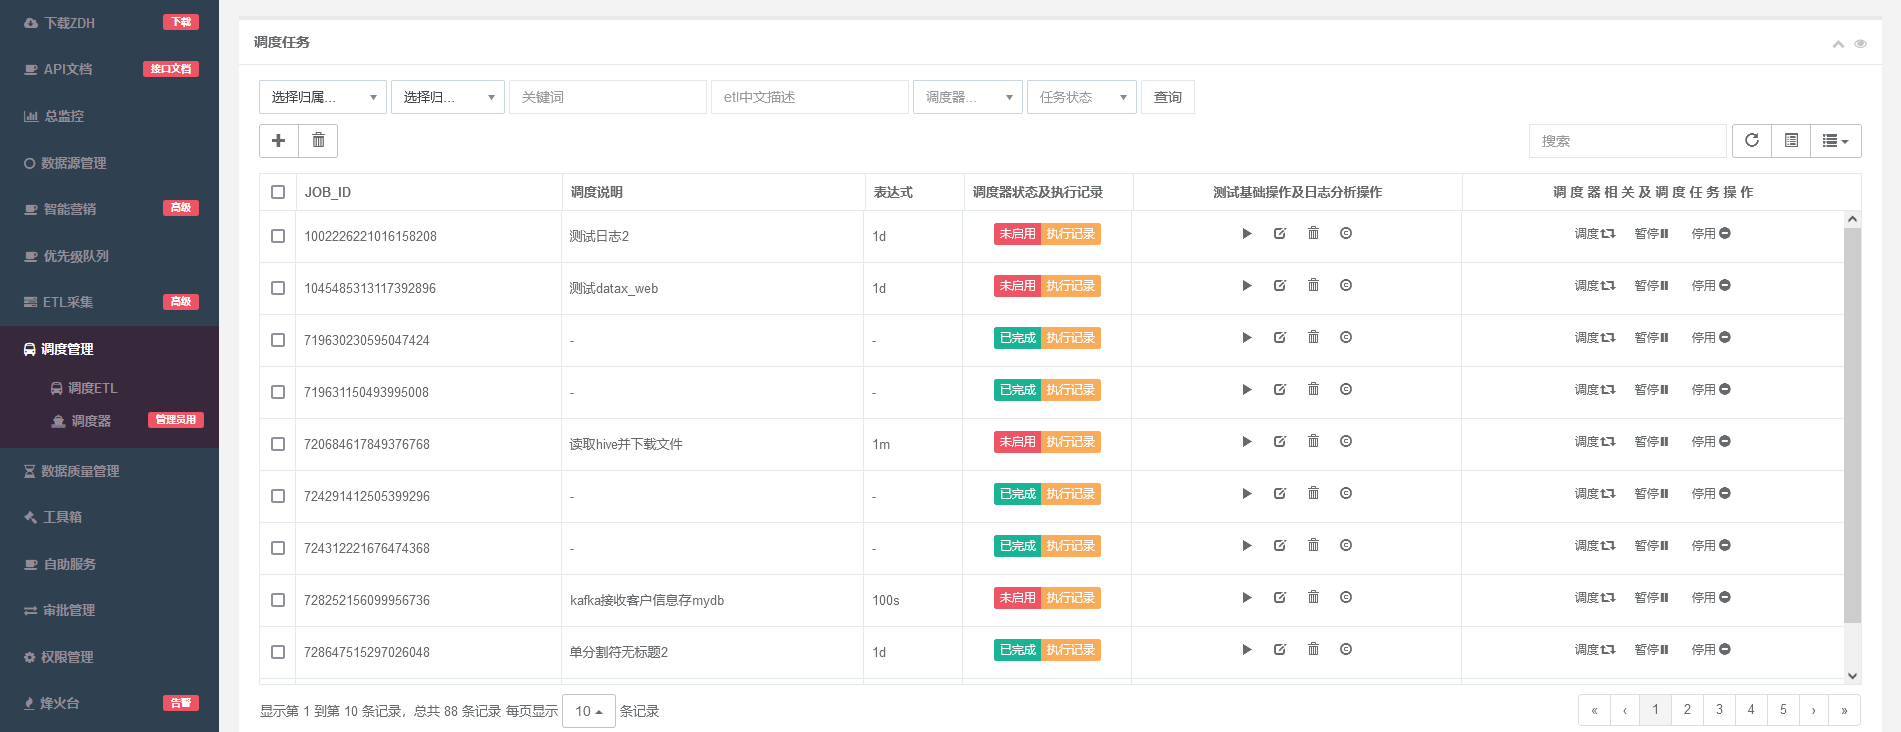Screen dimensions: 1901x732
Task: Click the eye icon in the panel header
Action: [1860, 44]
